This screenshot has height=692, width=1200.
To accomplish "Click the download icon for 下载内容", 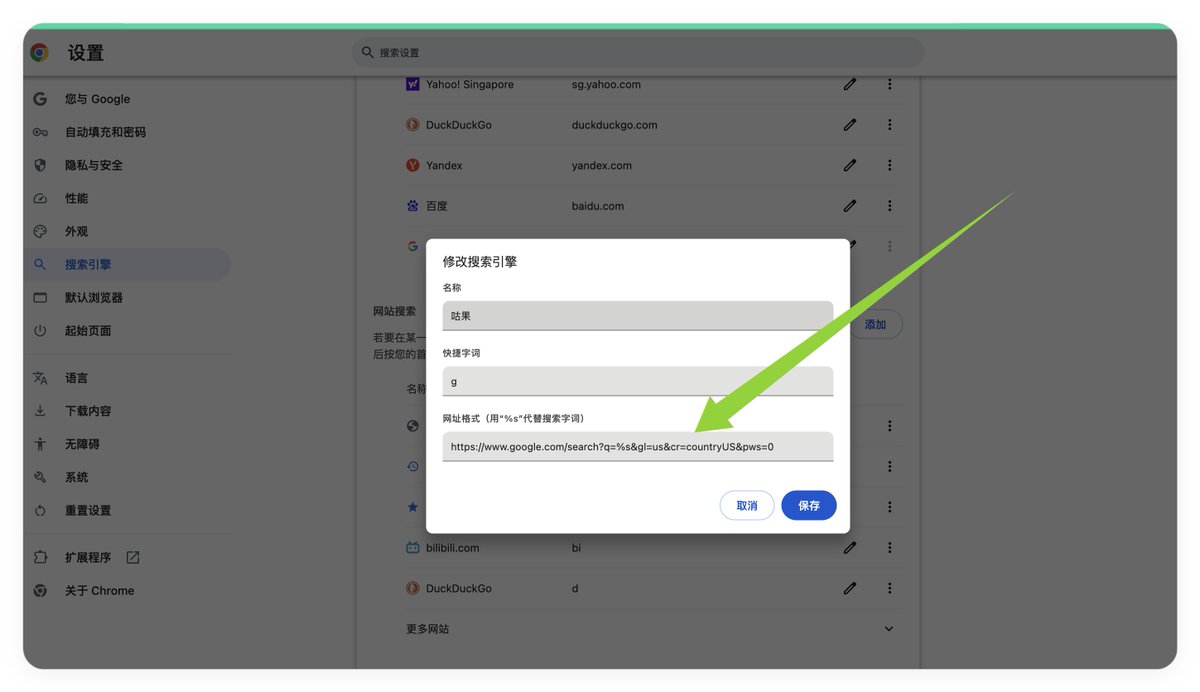I will click(x=40, y=411).
